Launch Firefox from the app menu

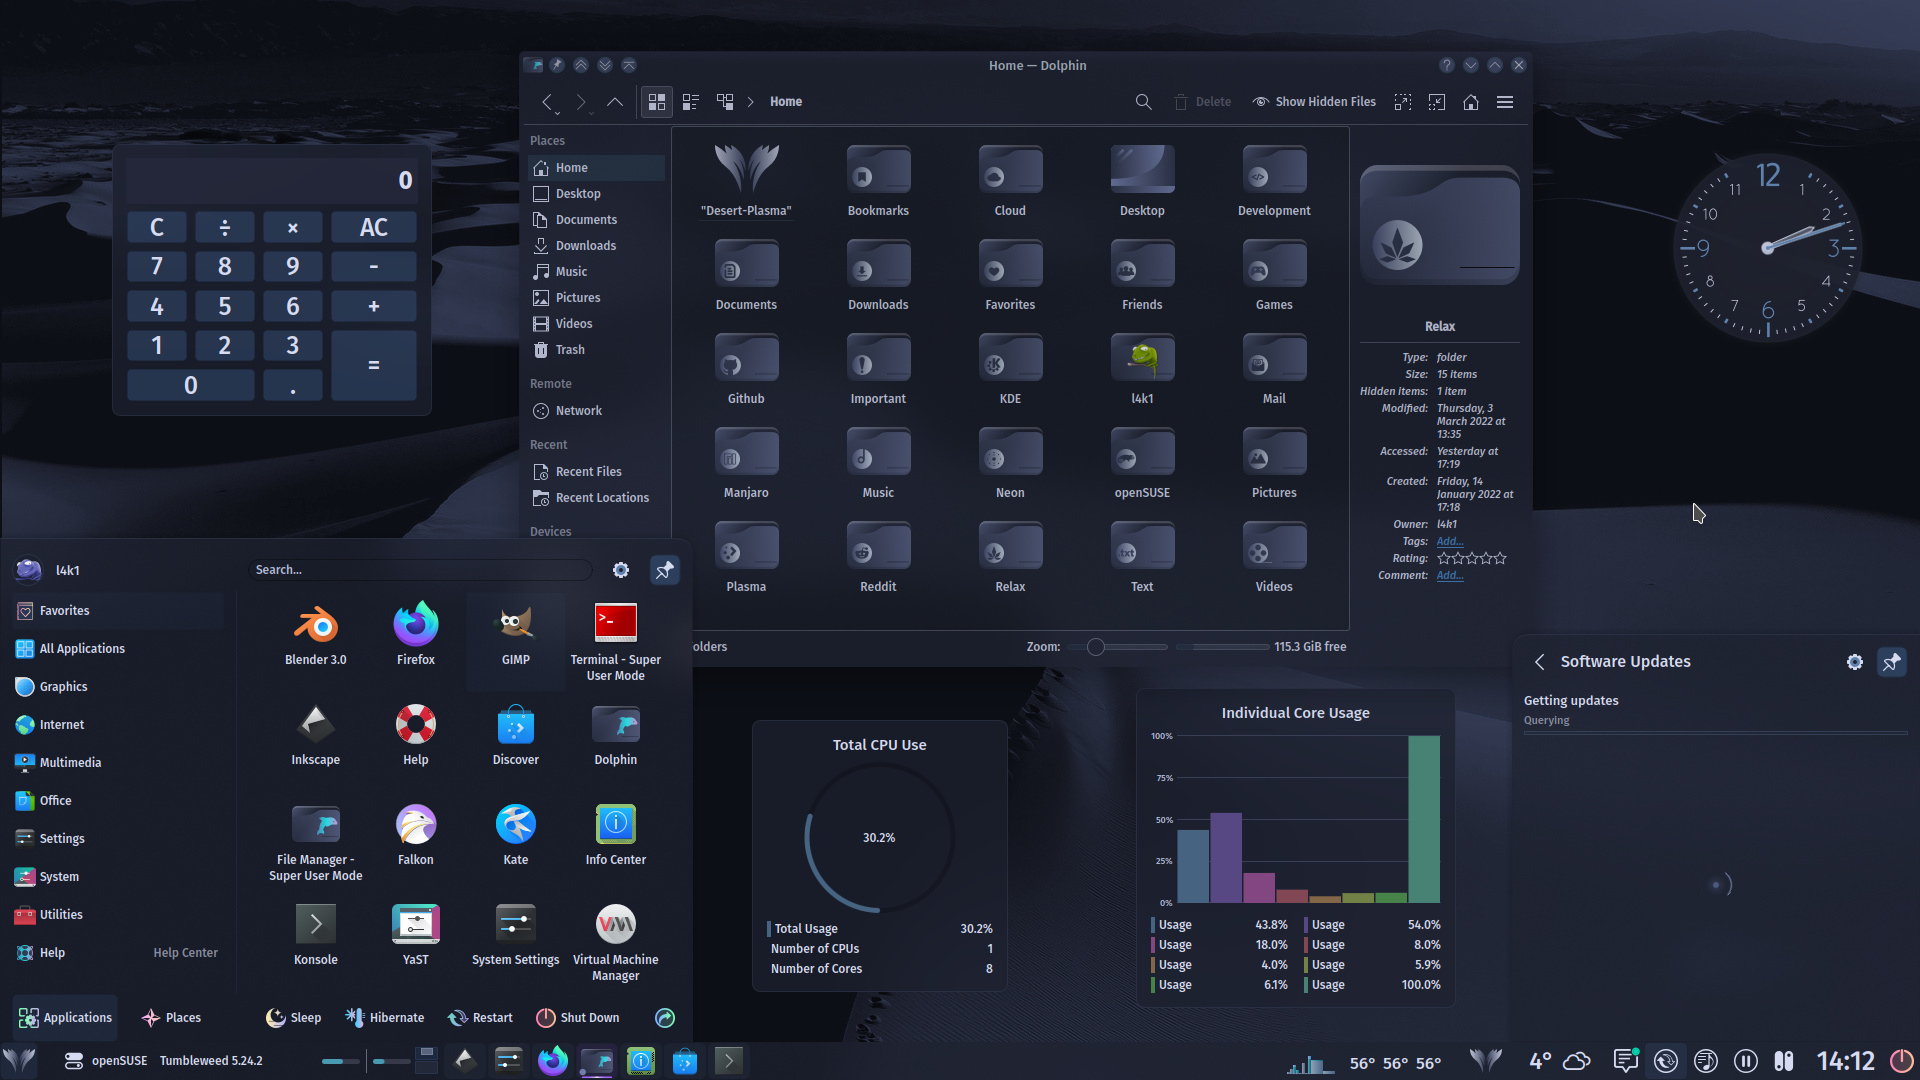(415, 635)
